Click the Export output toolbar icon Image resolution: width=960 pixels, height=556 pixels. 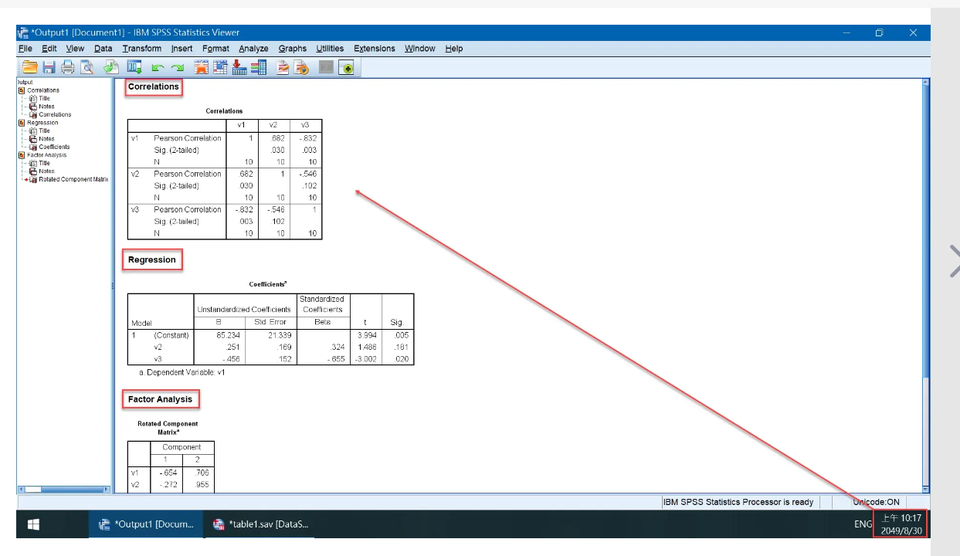pos(111,68)
